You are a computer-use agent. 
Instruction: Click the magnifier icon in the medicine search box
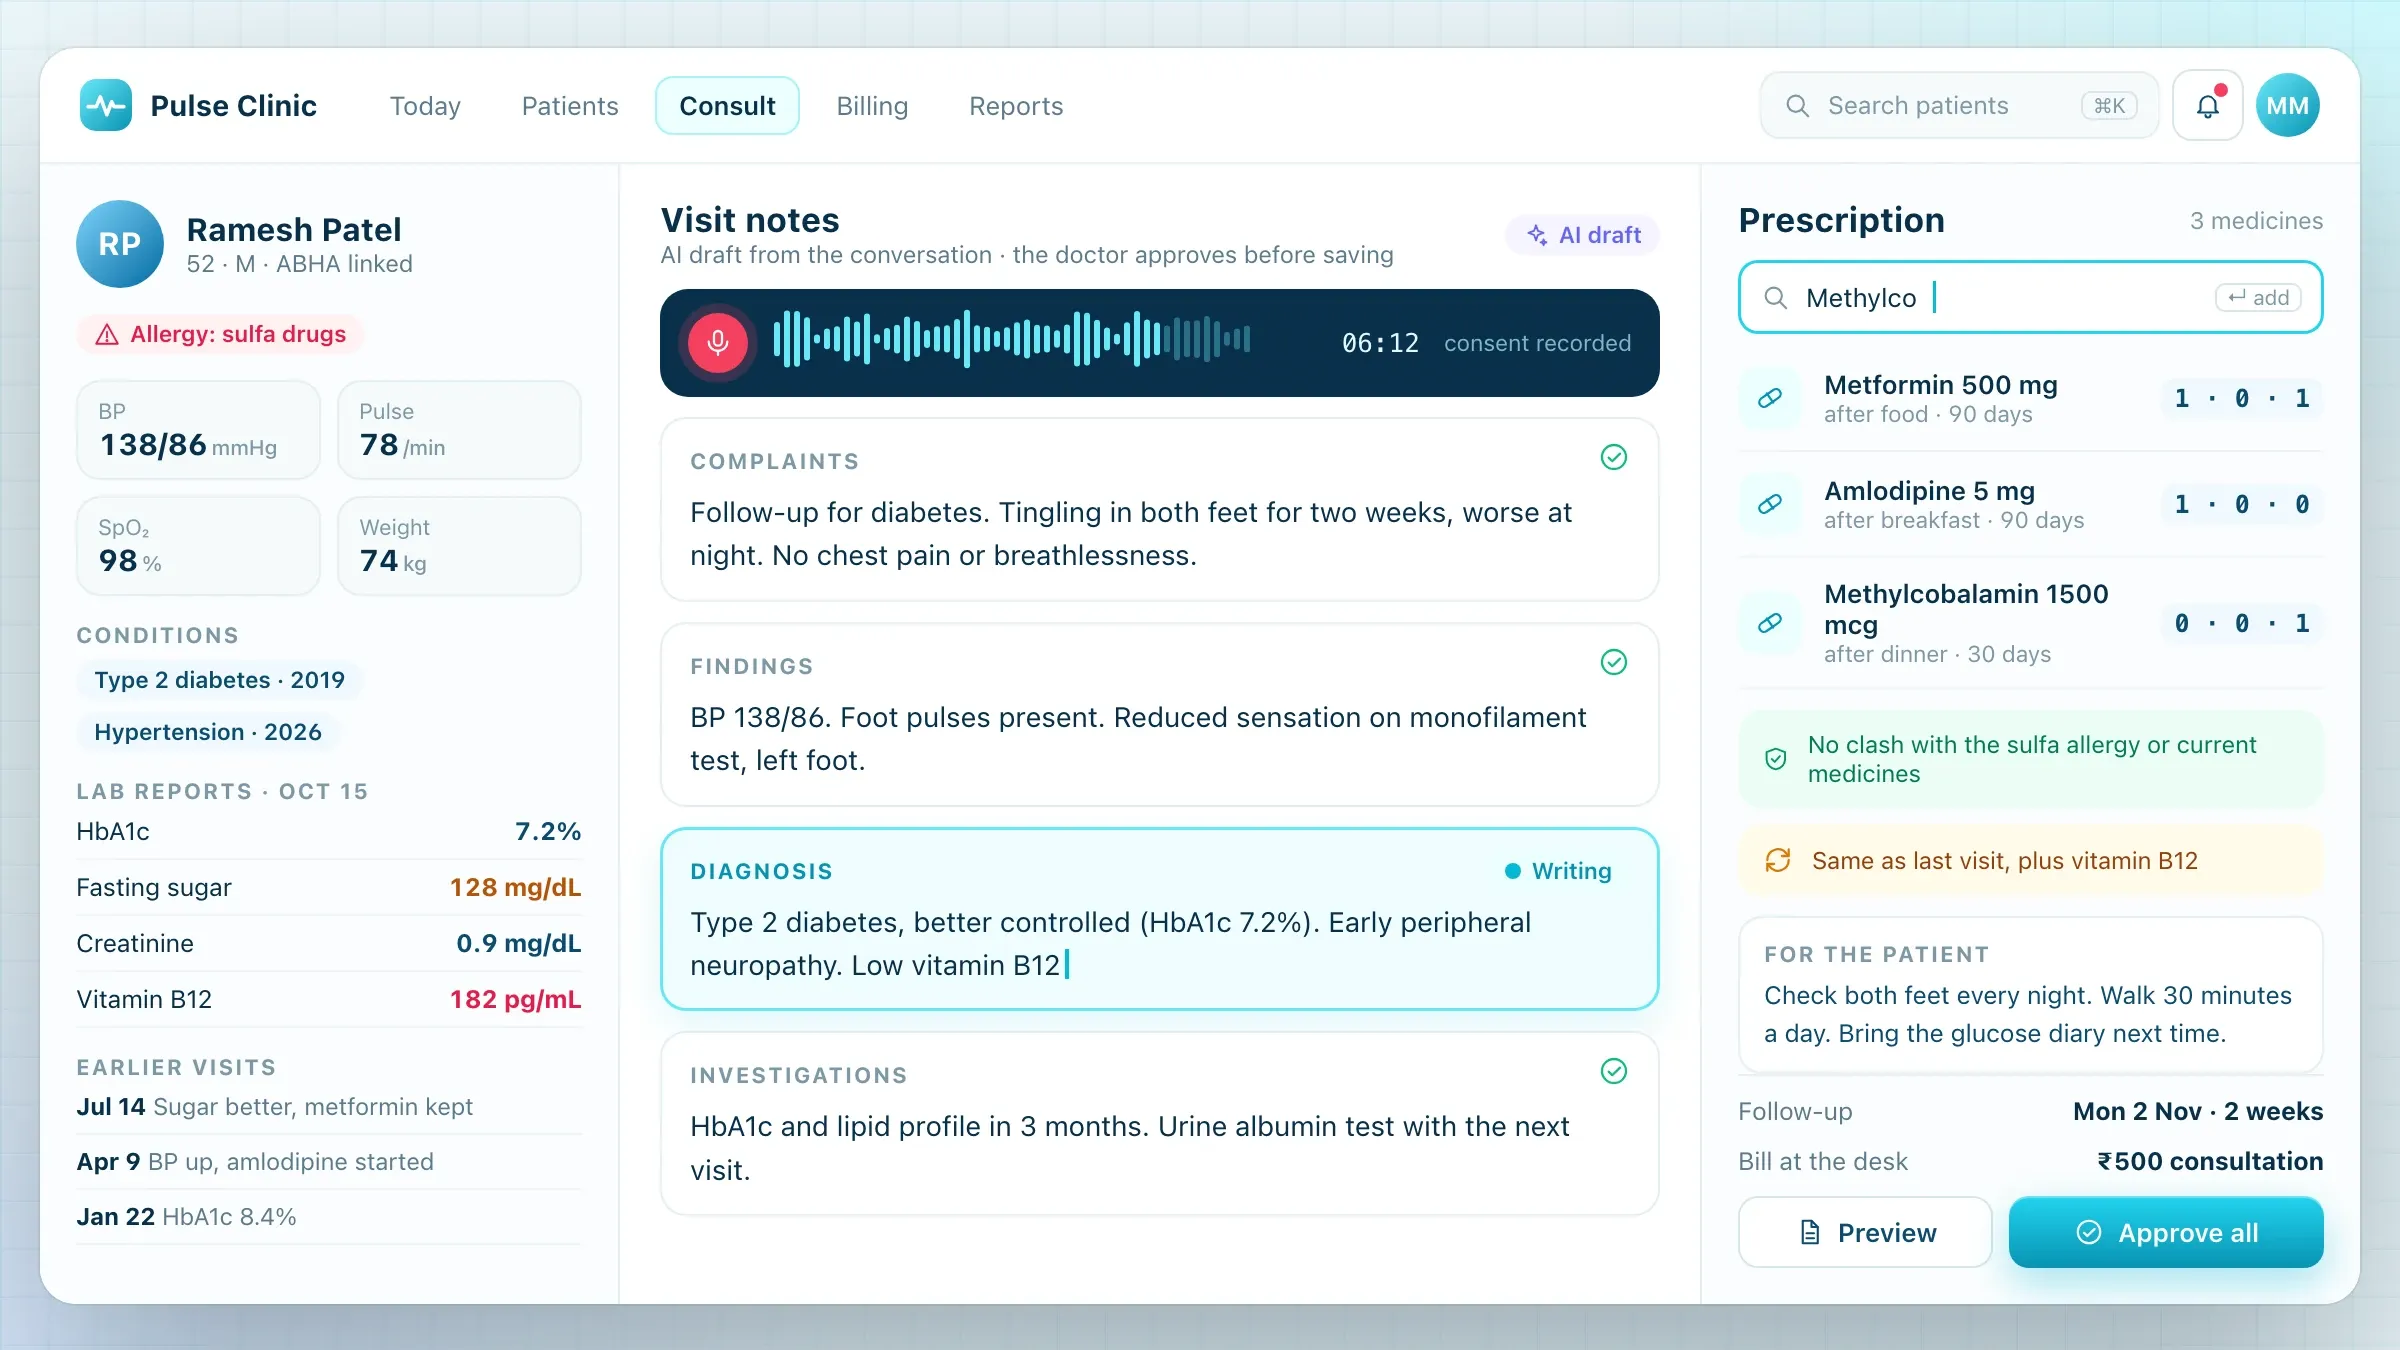(1775, 298)
